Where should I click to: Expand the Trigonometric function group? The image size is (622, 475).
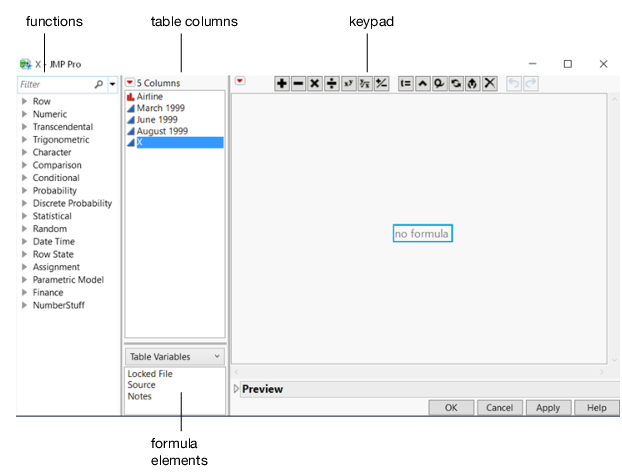tap(24, 139)
